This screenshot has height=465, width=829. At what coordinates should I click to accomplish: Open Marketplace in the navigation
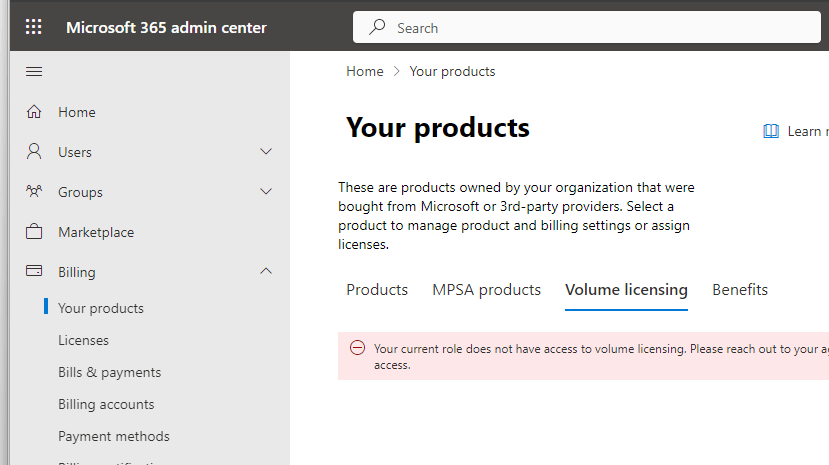click(96, 232)
